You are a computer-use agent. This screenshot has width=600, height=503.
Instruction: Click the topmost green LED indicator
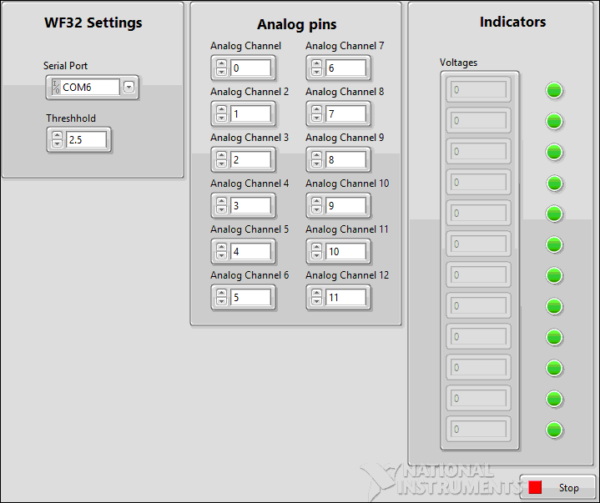pyautogui.click(x=554, y=91)
